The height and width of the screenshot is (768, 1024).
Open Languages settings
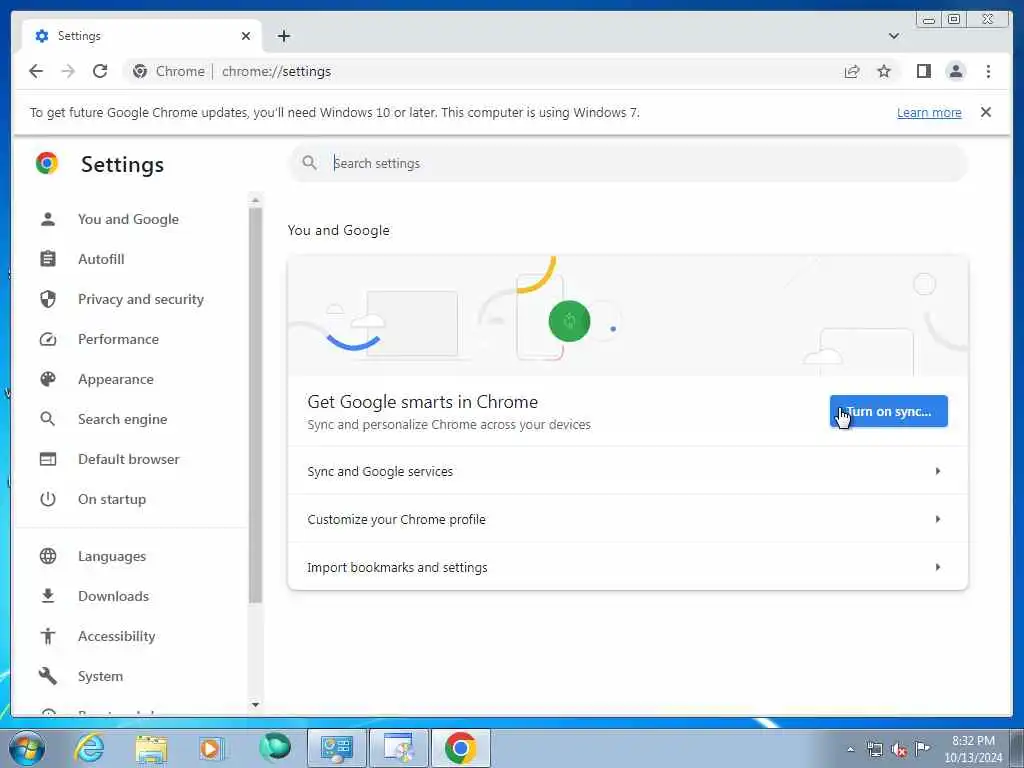point(112,556)
